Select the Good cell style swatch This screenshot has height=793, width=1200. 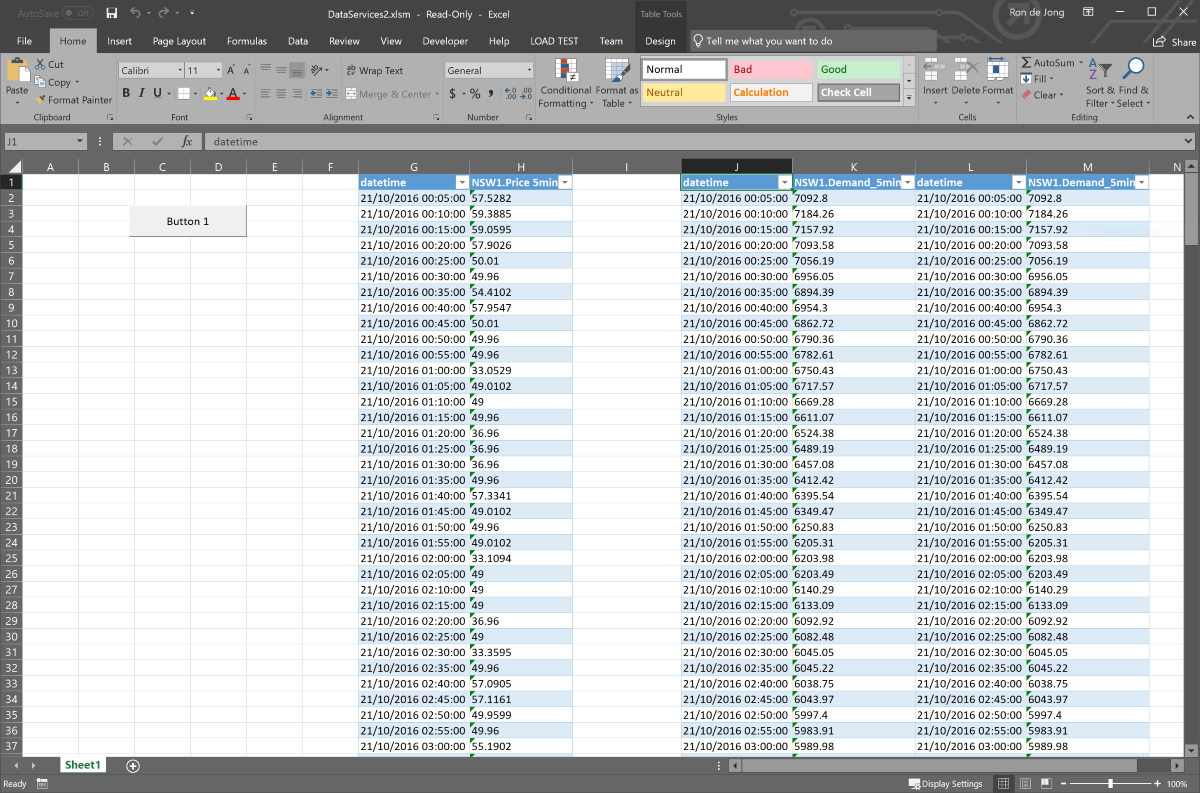[858, 70]
